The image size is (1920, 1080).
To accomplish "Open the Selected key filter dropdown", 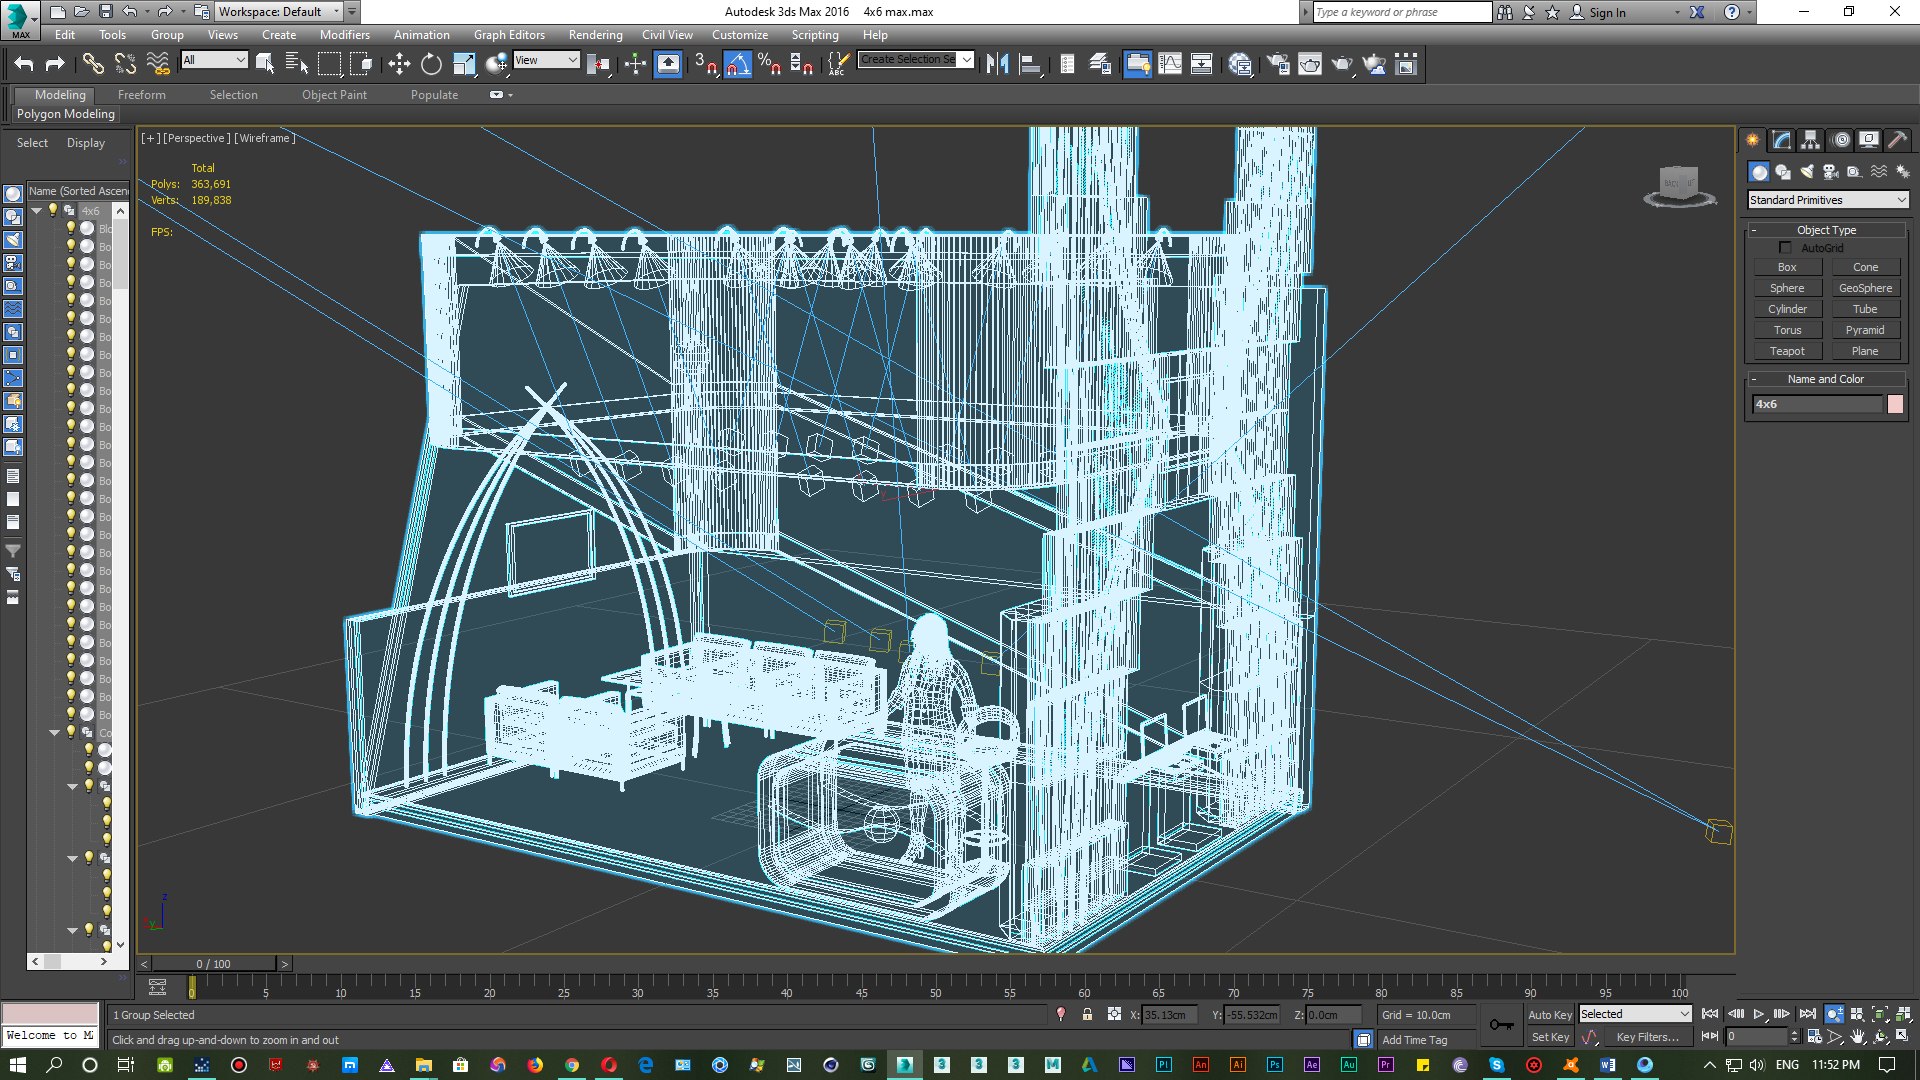I will [x=1634, y=1014].
